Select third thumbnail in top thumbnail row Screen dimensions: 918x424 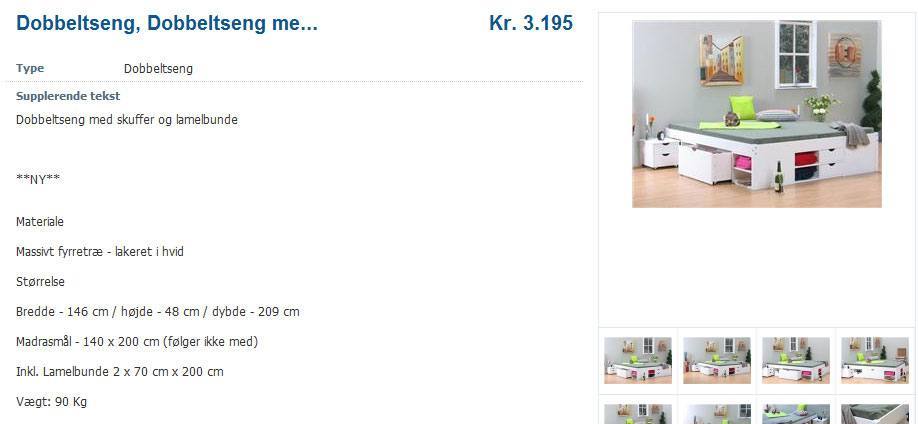(x=796, y=360)
